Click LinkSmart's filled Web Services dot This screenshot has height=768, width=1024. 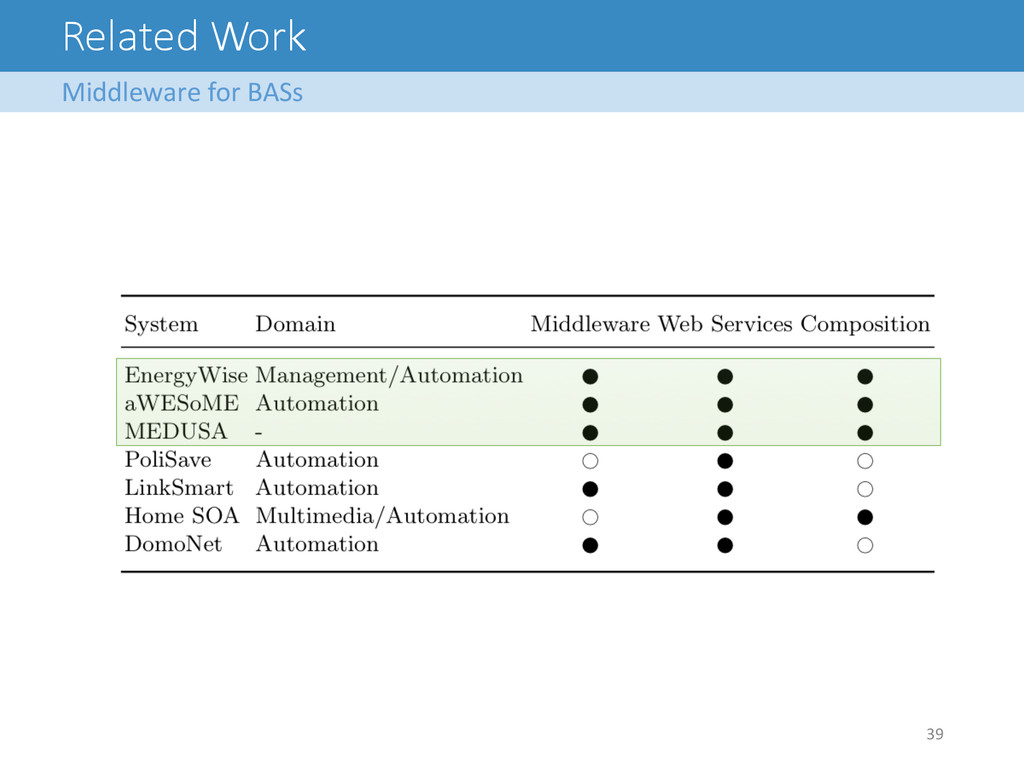pyautogui.click(x=725, y=489)
